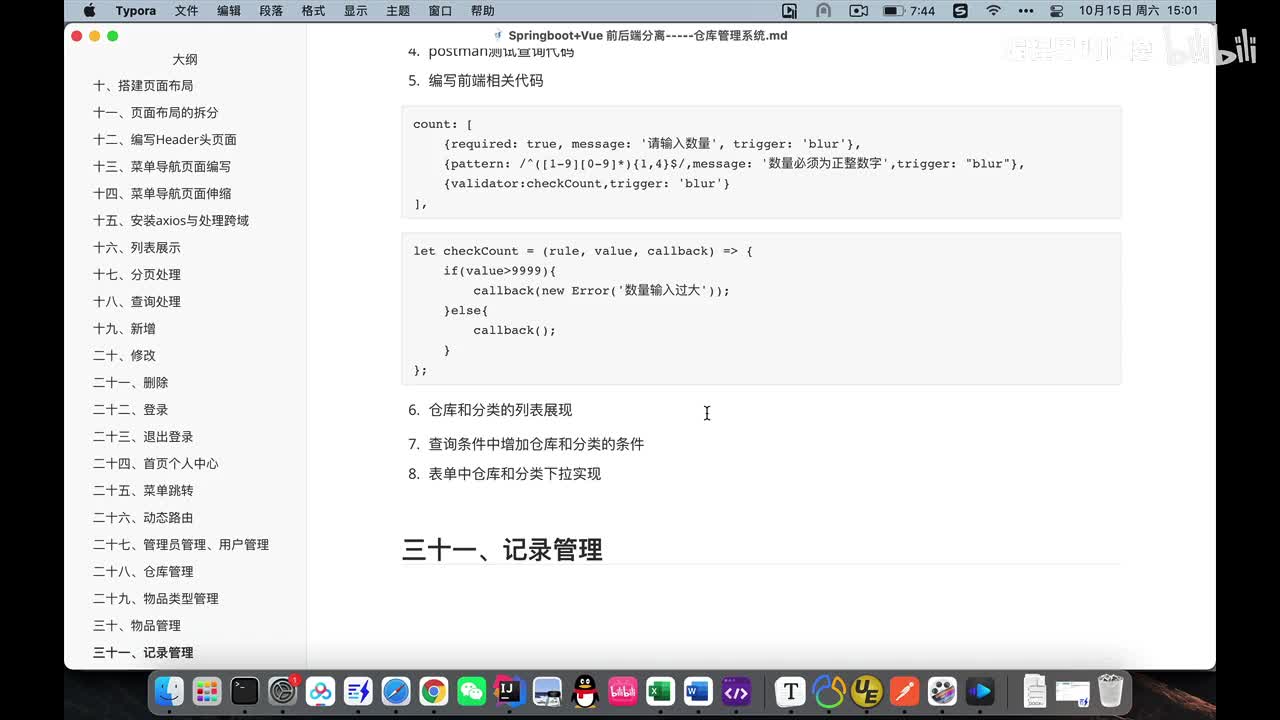
Task: Open the Typora application menu
Action: (135, 11)
